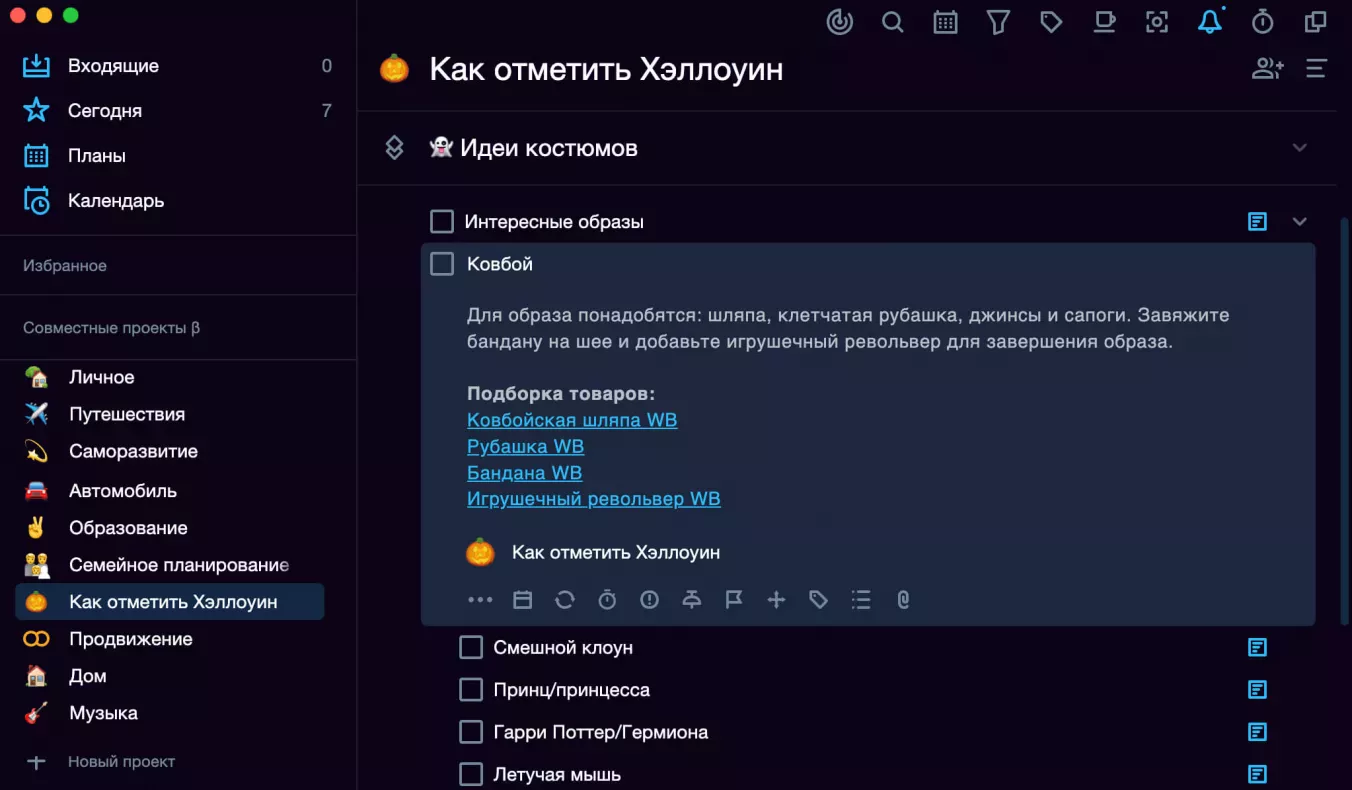Image resolution: width=1352 pixels, height=790 pixels.
Task: Set task priority exclamation icon
Action: click(650, 600)
